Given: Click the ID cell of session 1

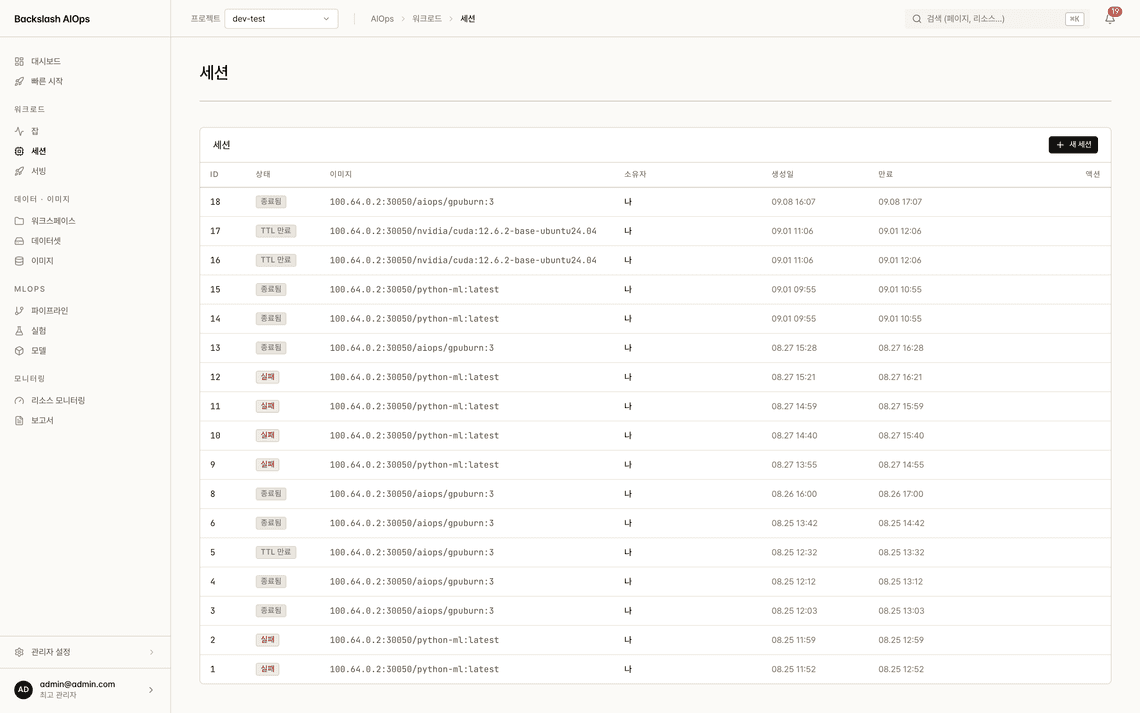Looking at the screenshot, I should pyautogui.click(x=213, y=669).
